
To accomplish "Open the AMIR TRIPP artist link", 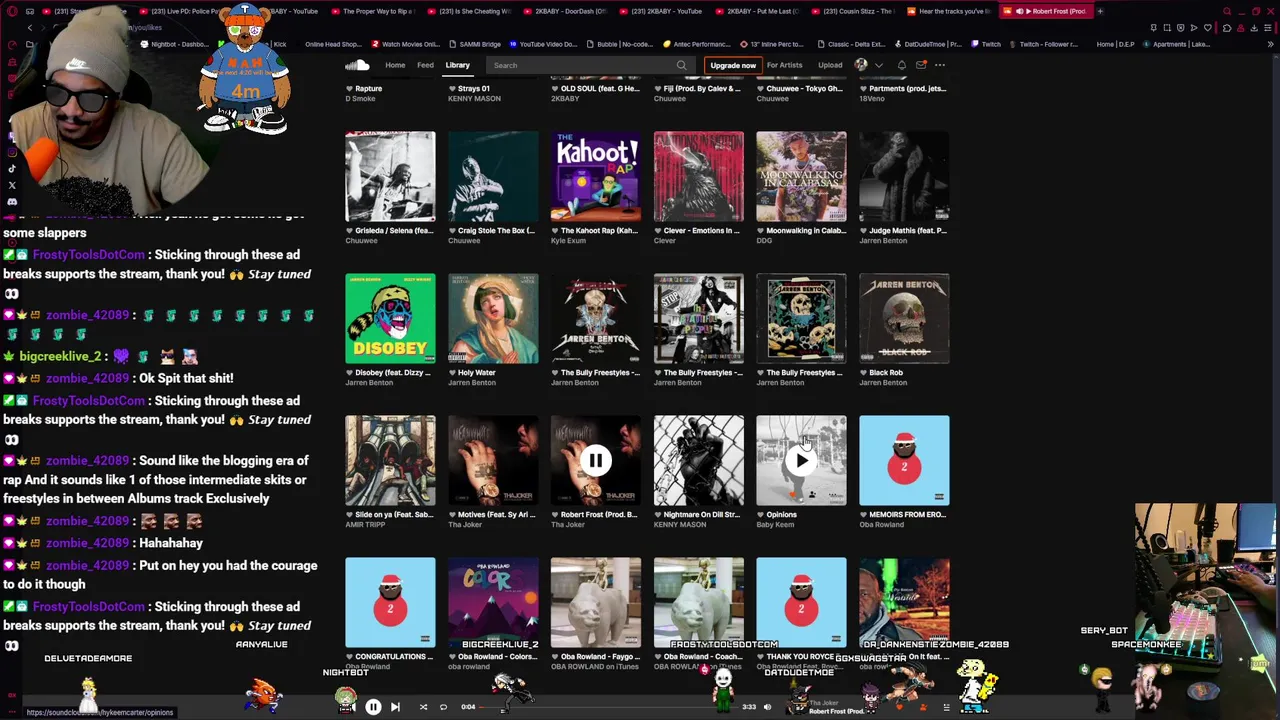I will pos(365,525).
